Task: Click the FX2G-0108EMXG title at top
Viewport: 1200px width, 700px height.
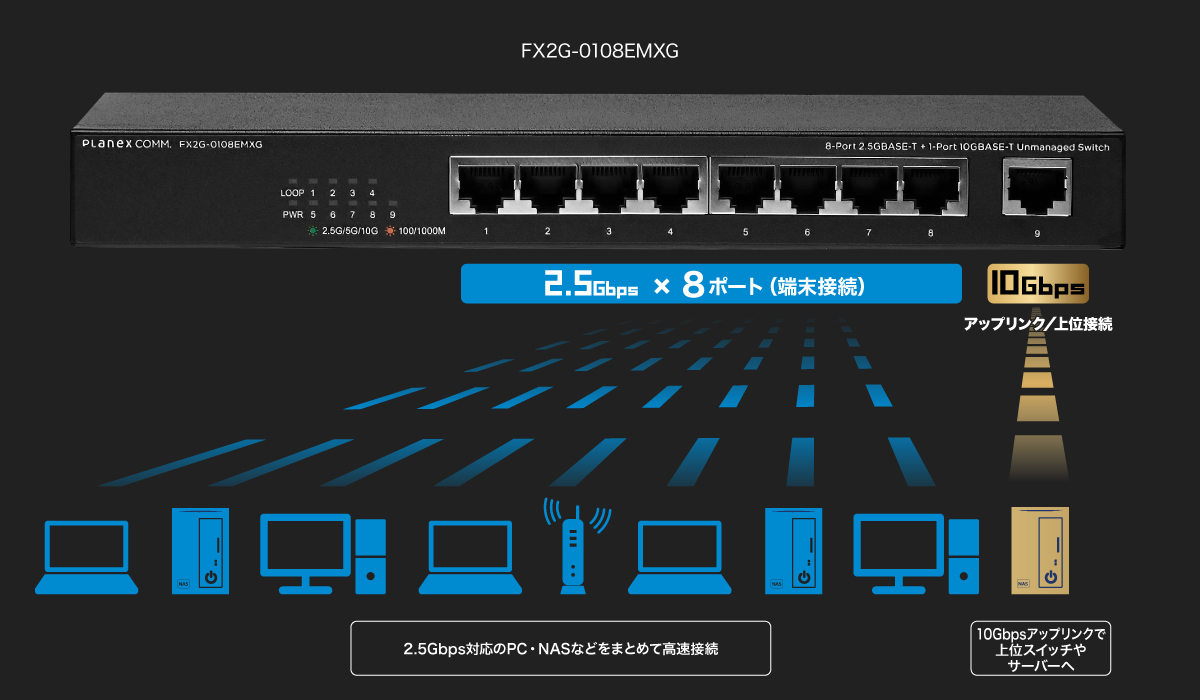Action: pos(600,50)
